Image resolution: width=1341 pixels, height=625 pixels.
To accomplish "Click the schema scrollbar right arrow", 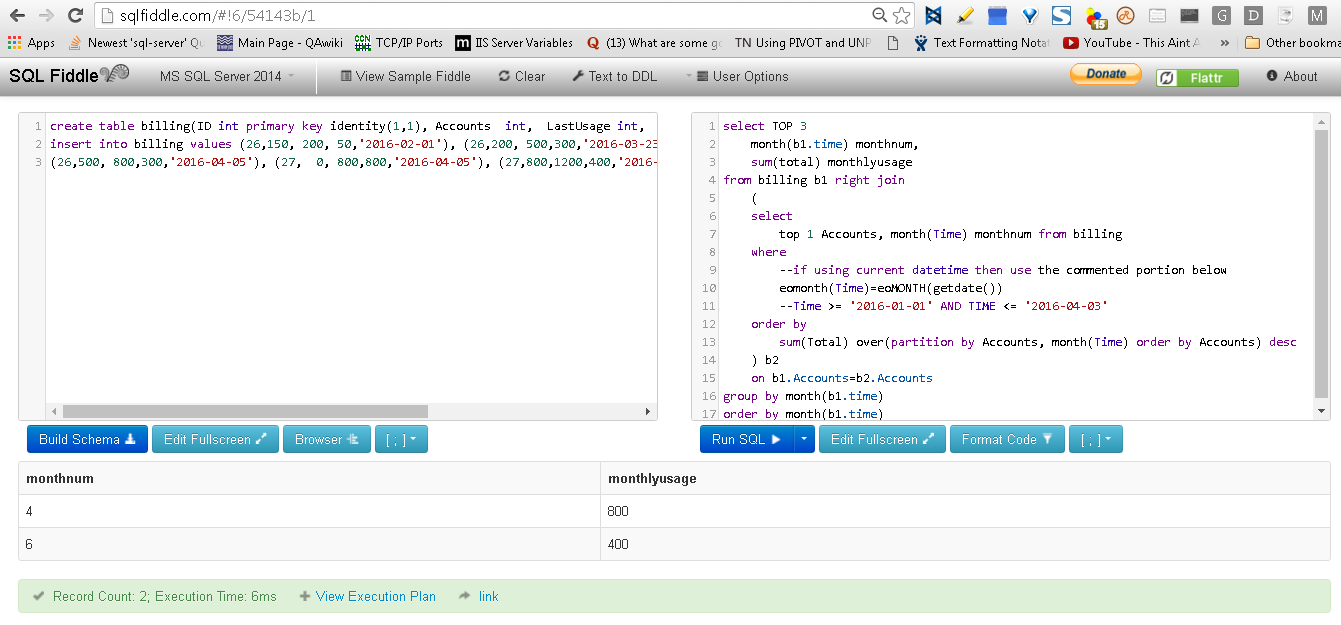I will [x=647, y=411].
